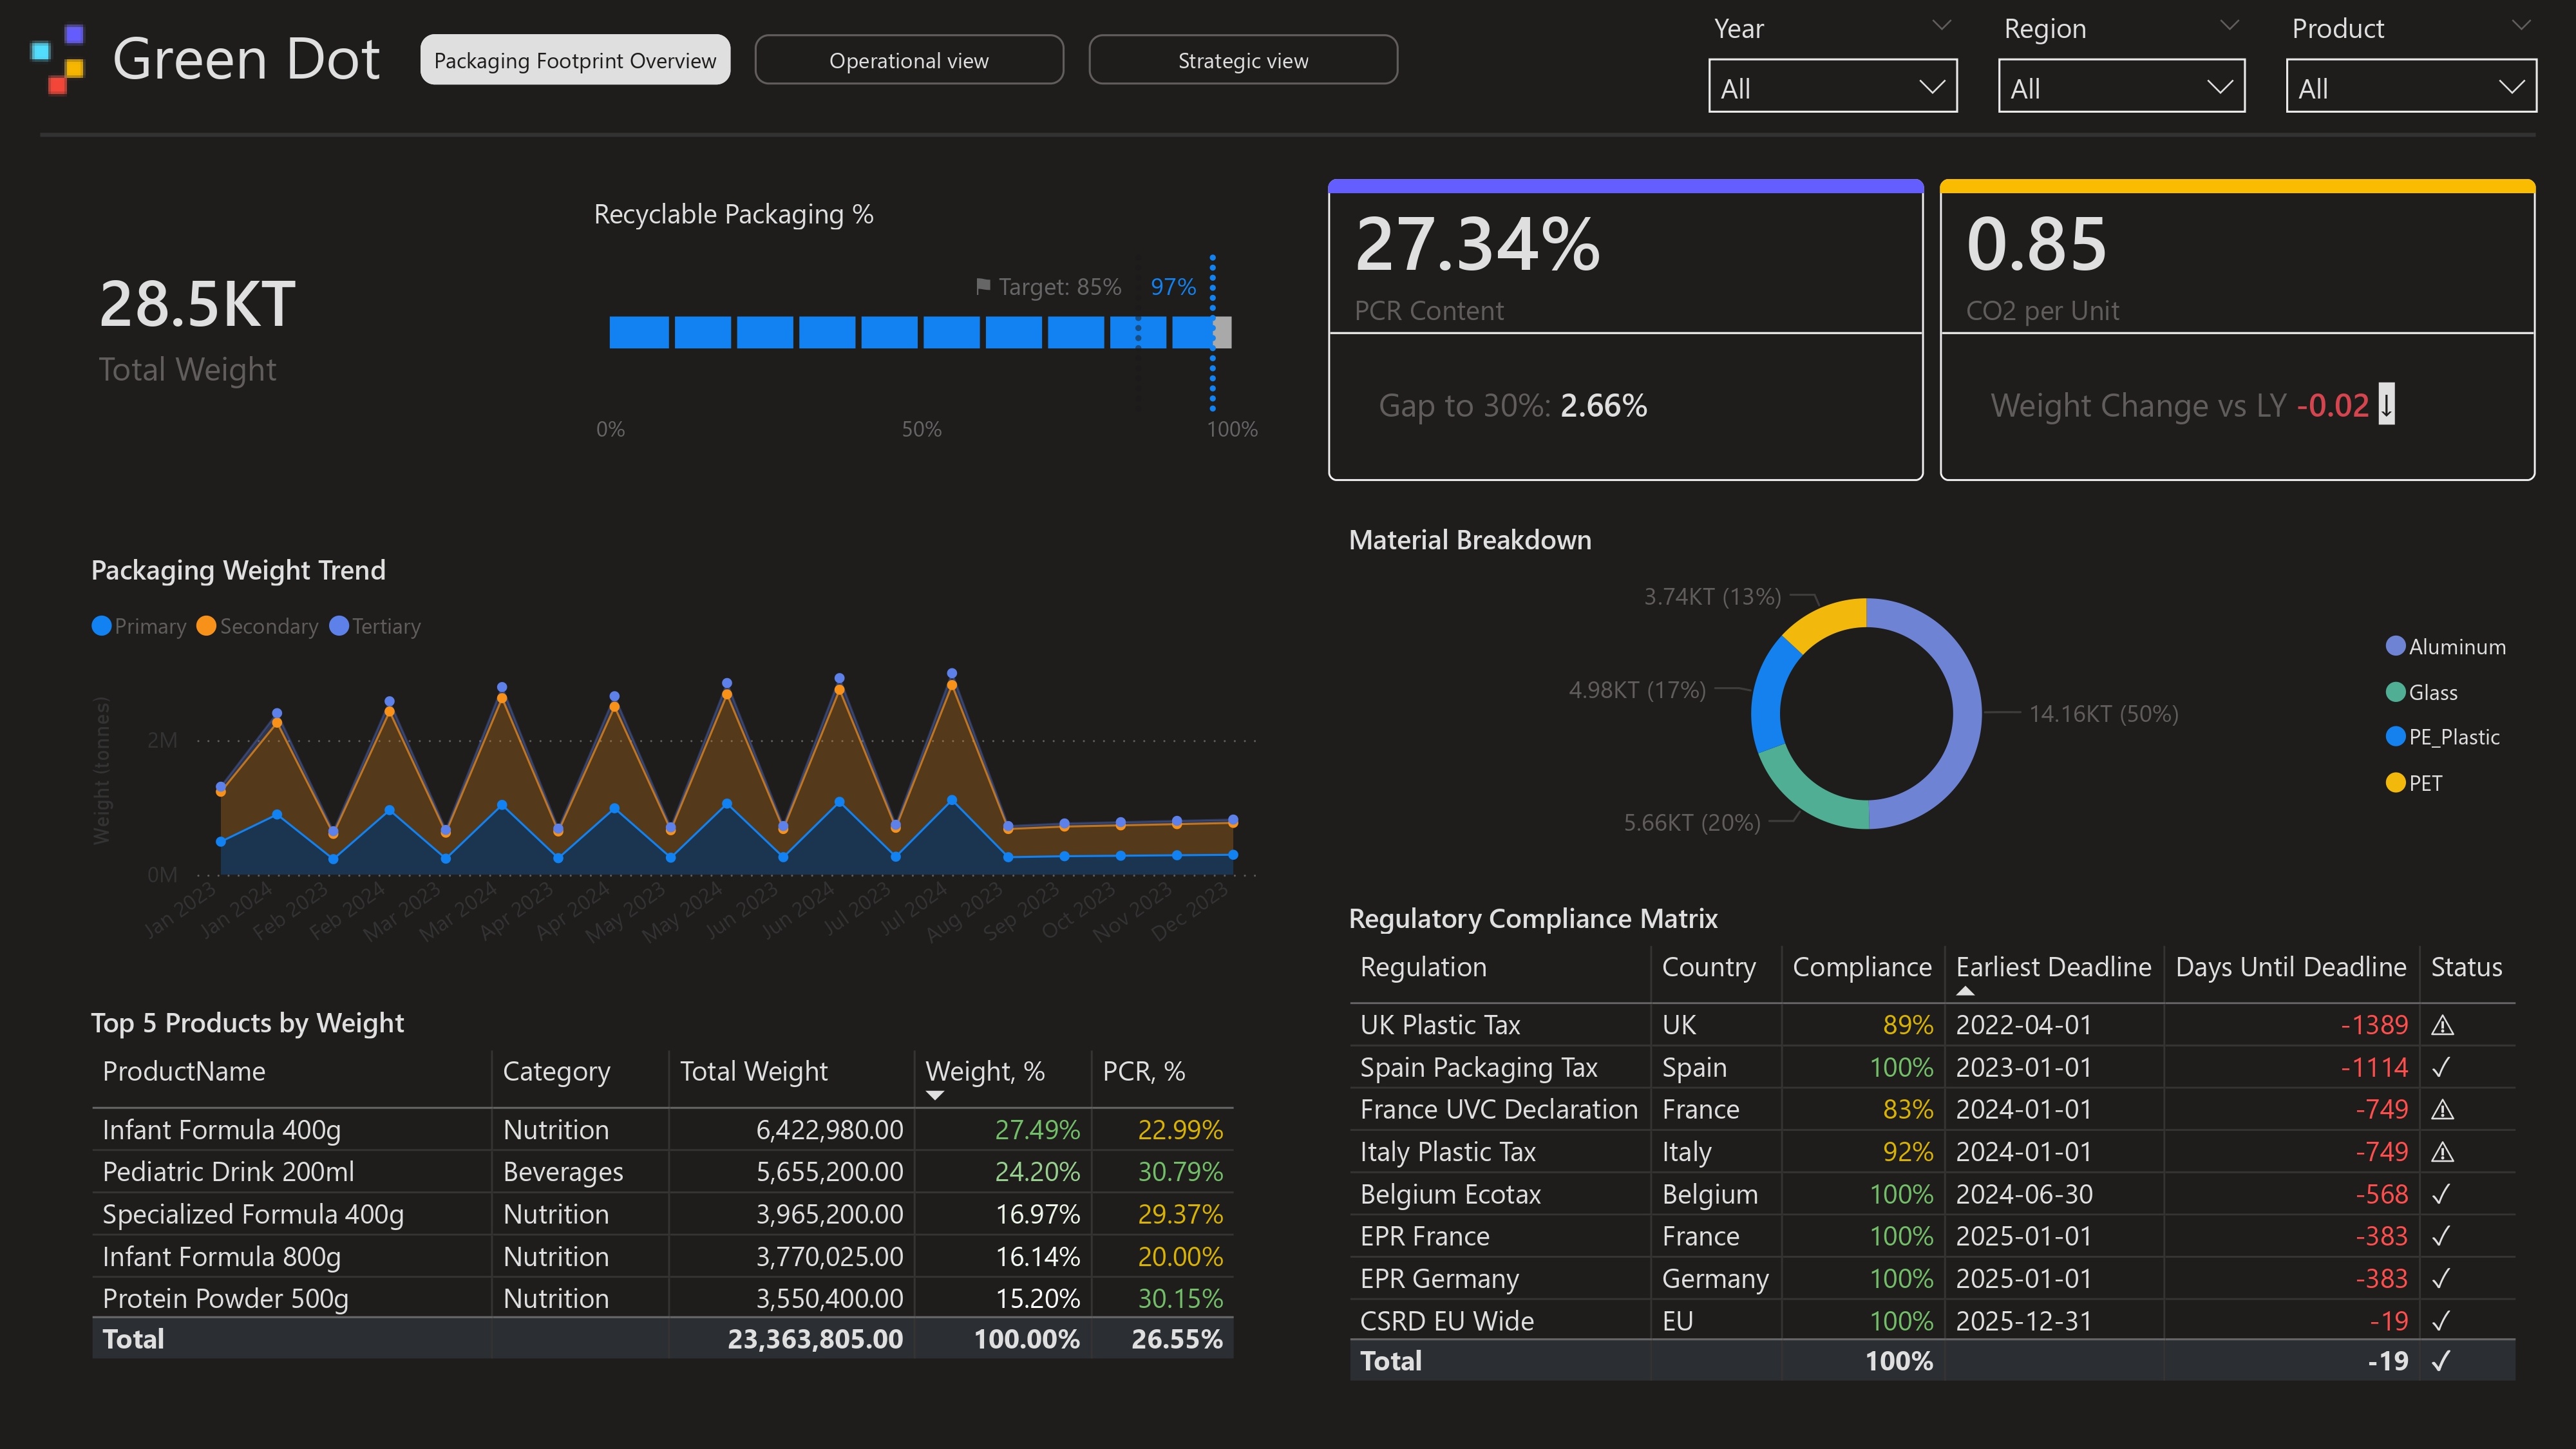Toggle Secondary series in trend legend
The image size is (2576, 1449).
(x=257, y=626)
